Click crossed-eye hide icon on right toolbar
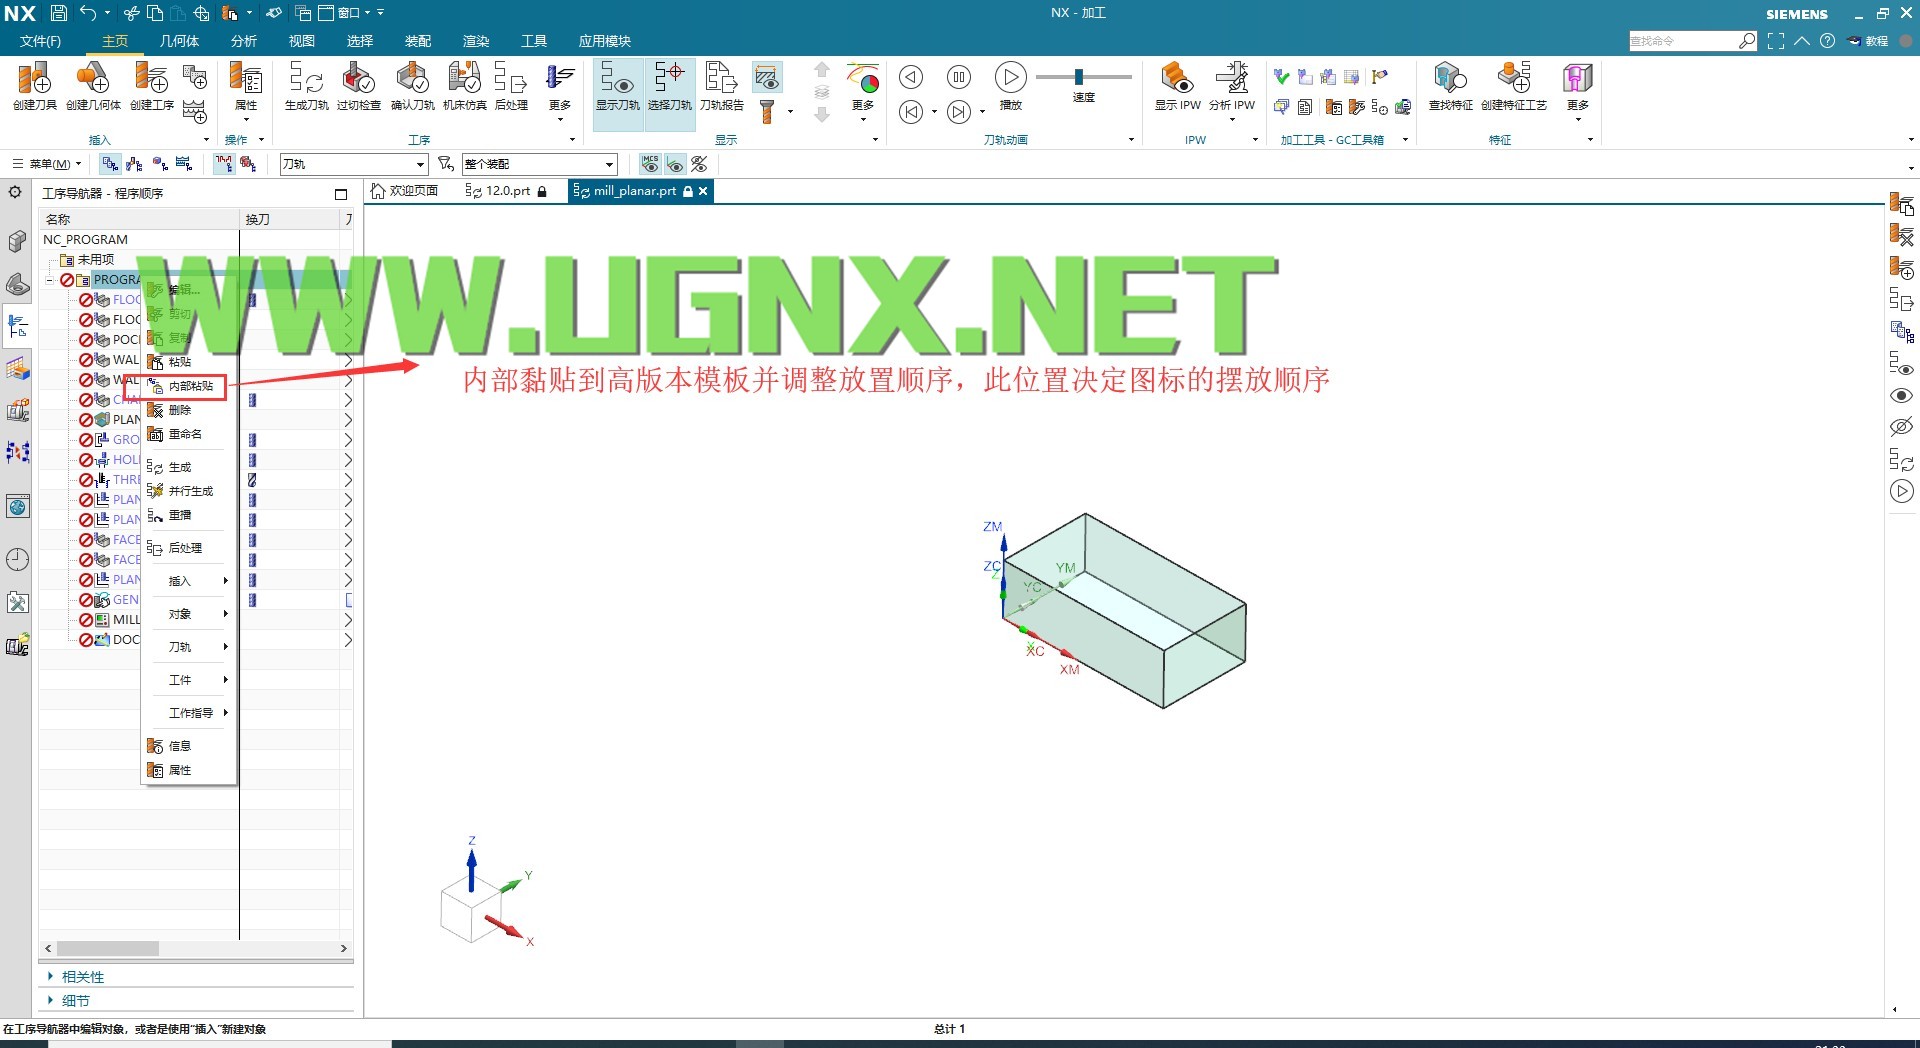This screenshot has height=1048, width=1920. [1901, 427]
